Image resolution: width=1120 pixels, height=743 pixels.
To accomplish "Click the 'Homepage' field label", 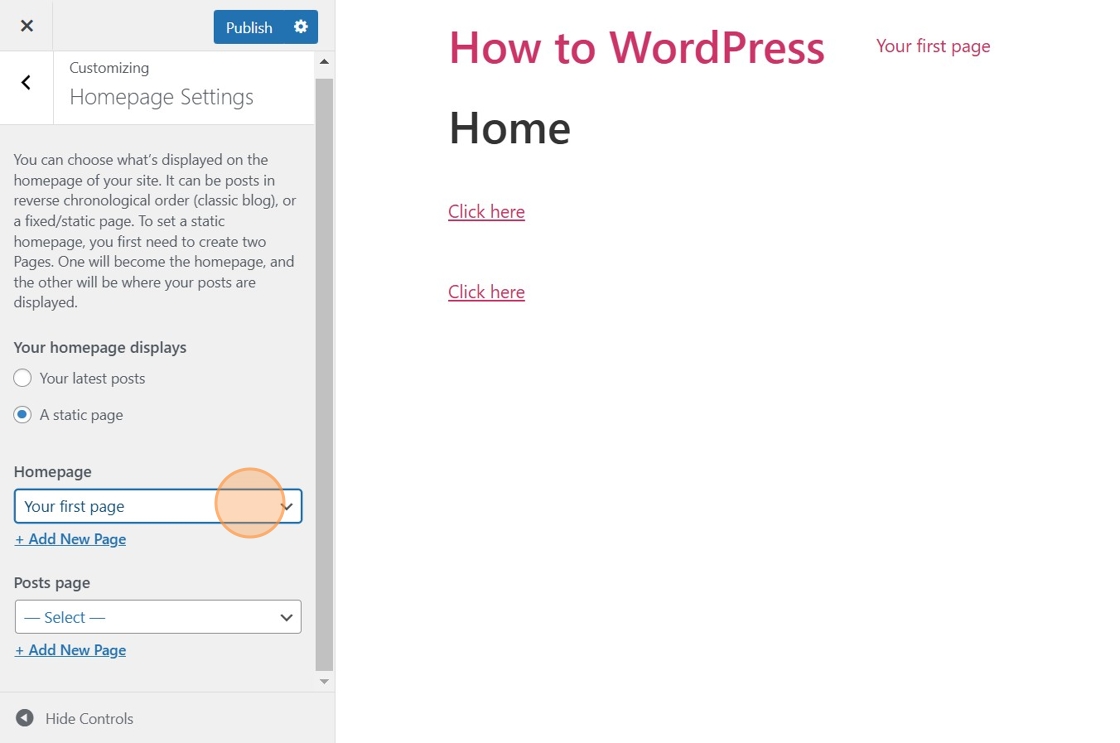I will coord(53,472).
